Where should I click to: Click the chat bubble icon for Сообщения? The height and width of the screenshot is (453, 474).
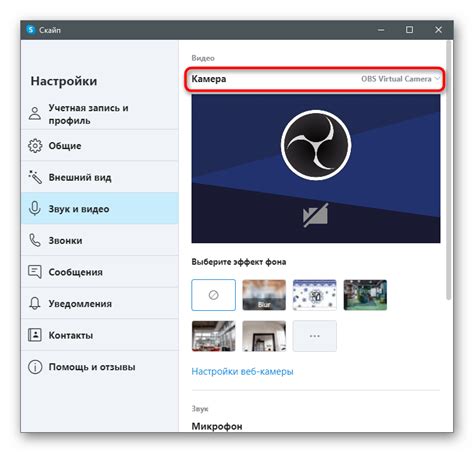(x=35, y=272)
